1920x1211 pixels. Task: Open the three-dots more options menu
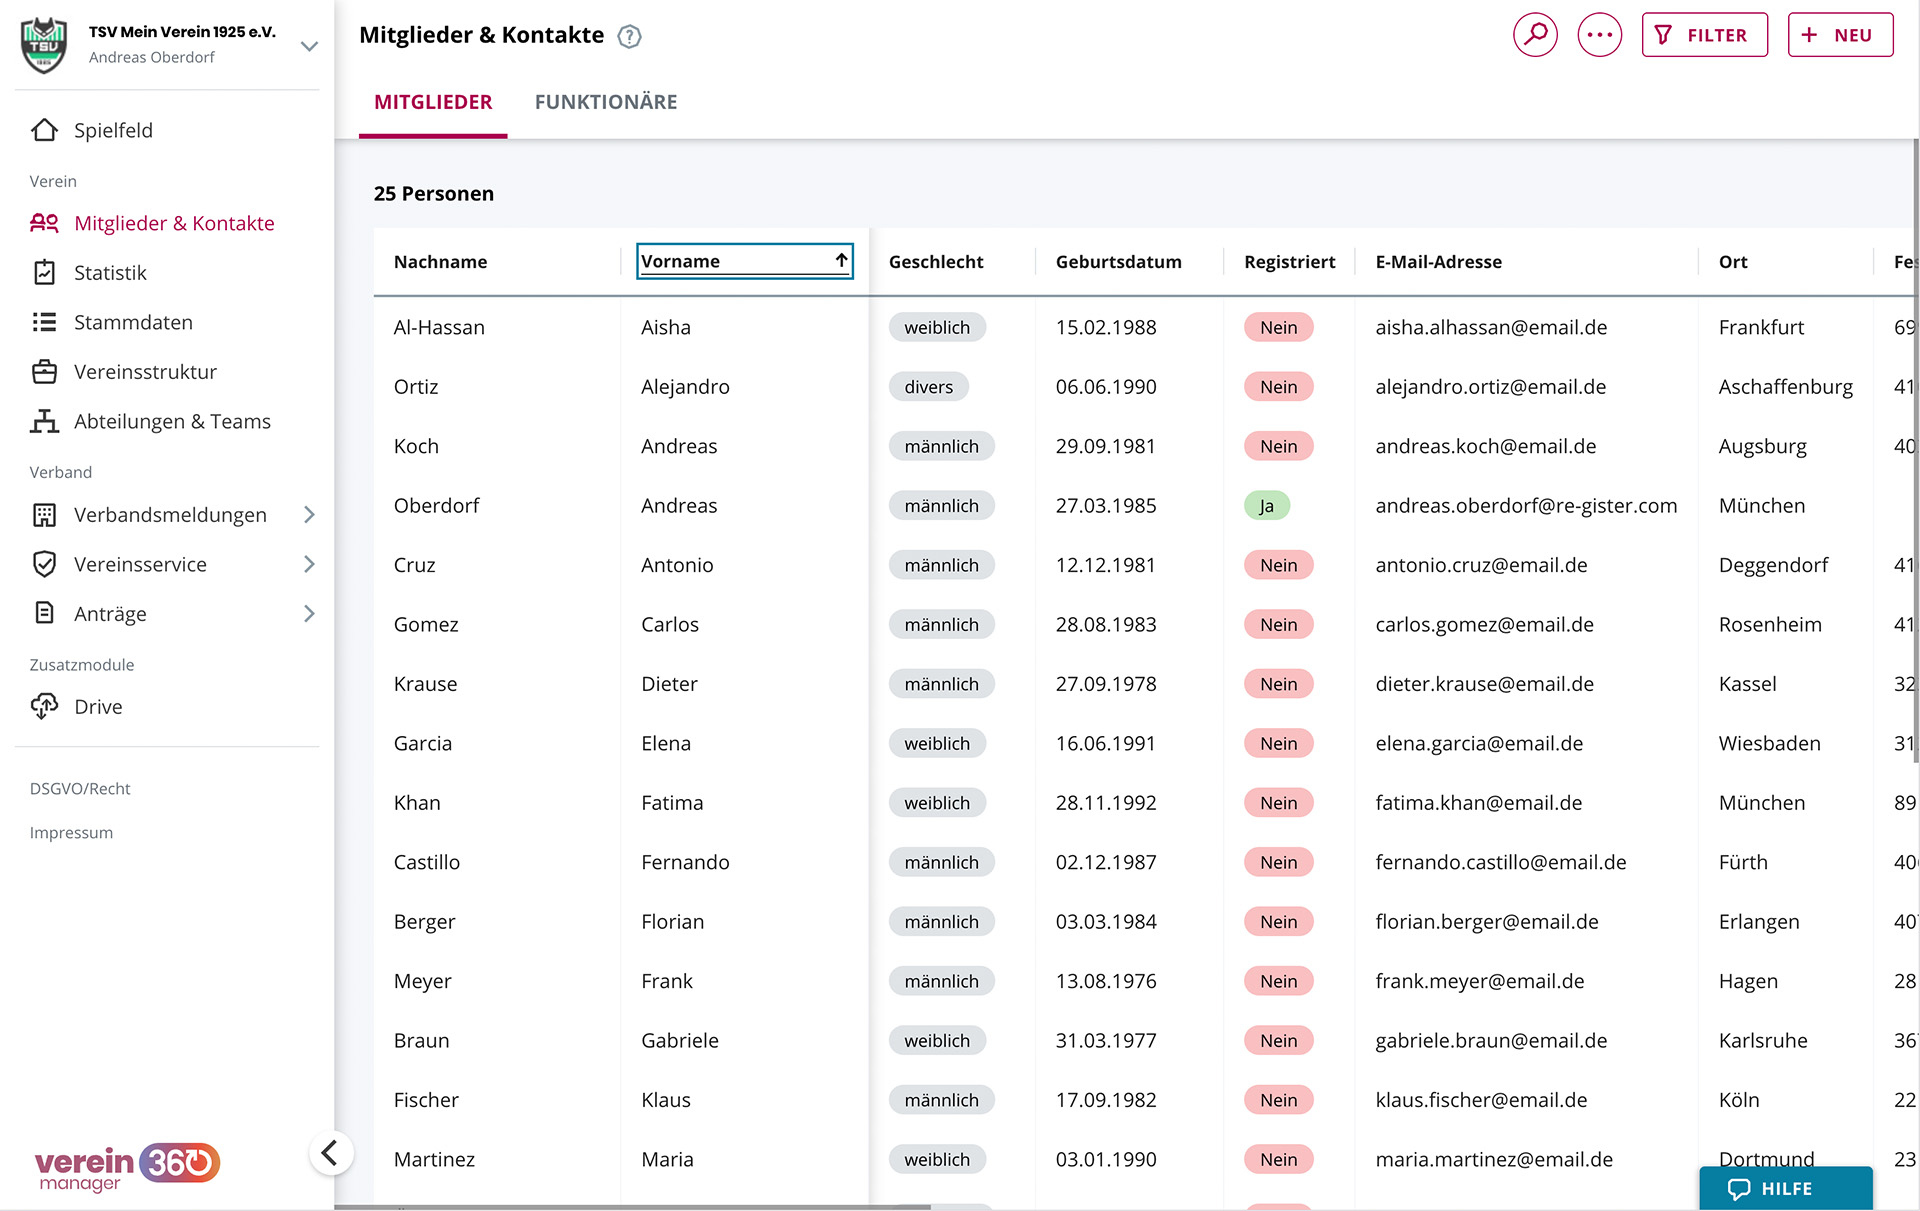pos(1599,35)
